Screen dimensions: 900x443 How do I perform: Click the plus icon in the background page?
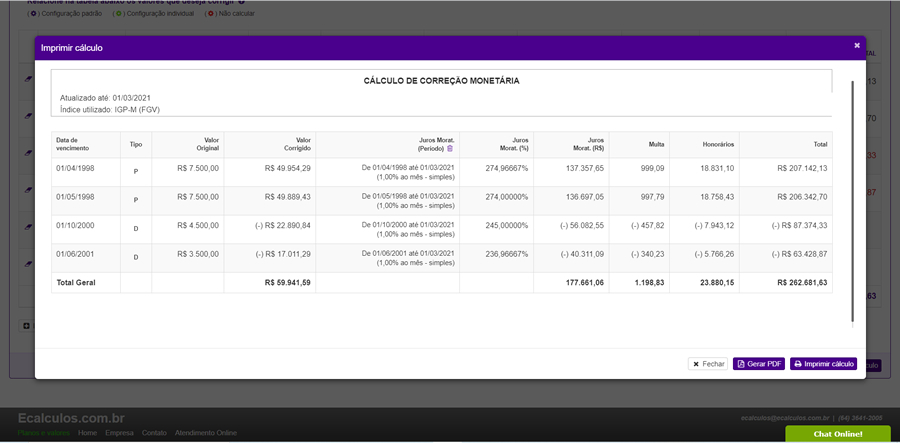pyautogui.click(x=26, y=326)
